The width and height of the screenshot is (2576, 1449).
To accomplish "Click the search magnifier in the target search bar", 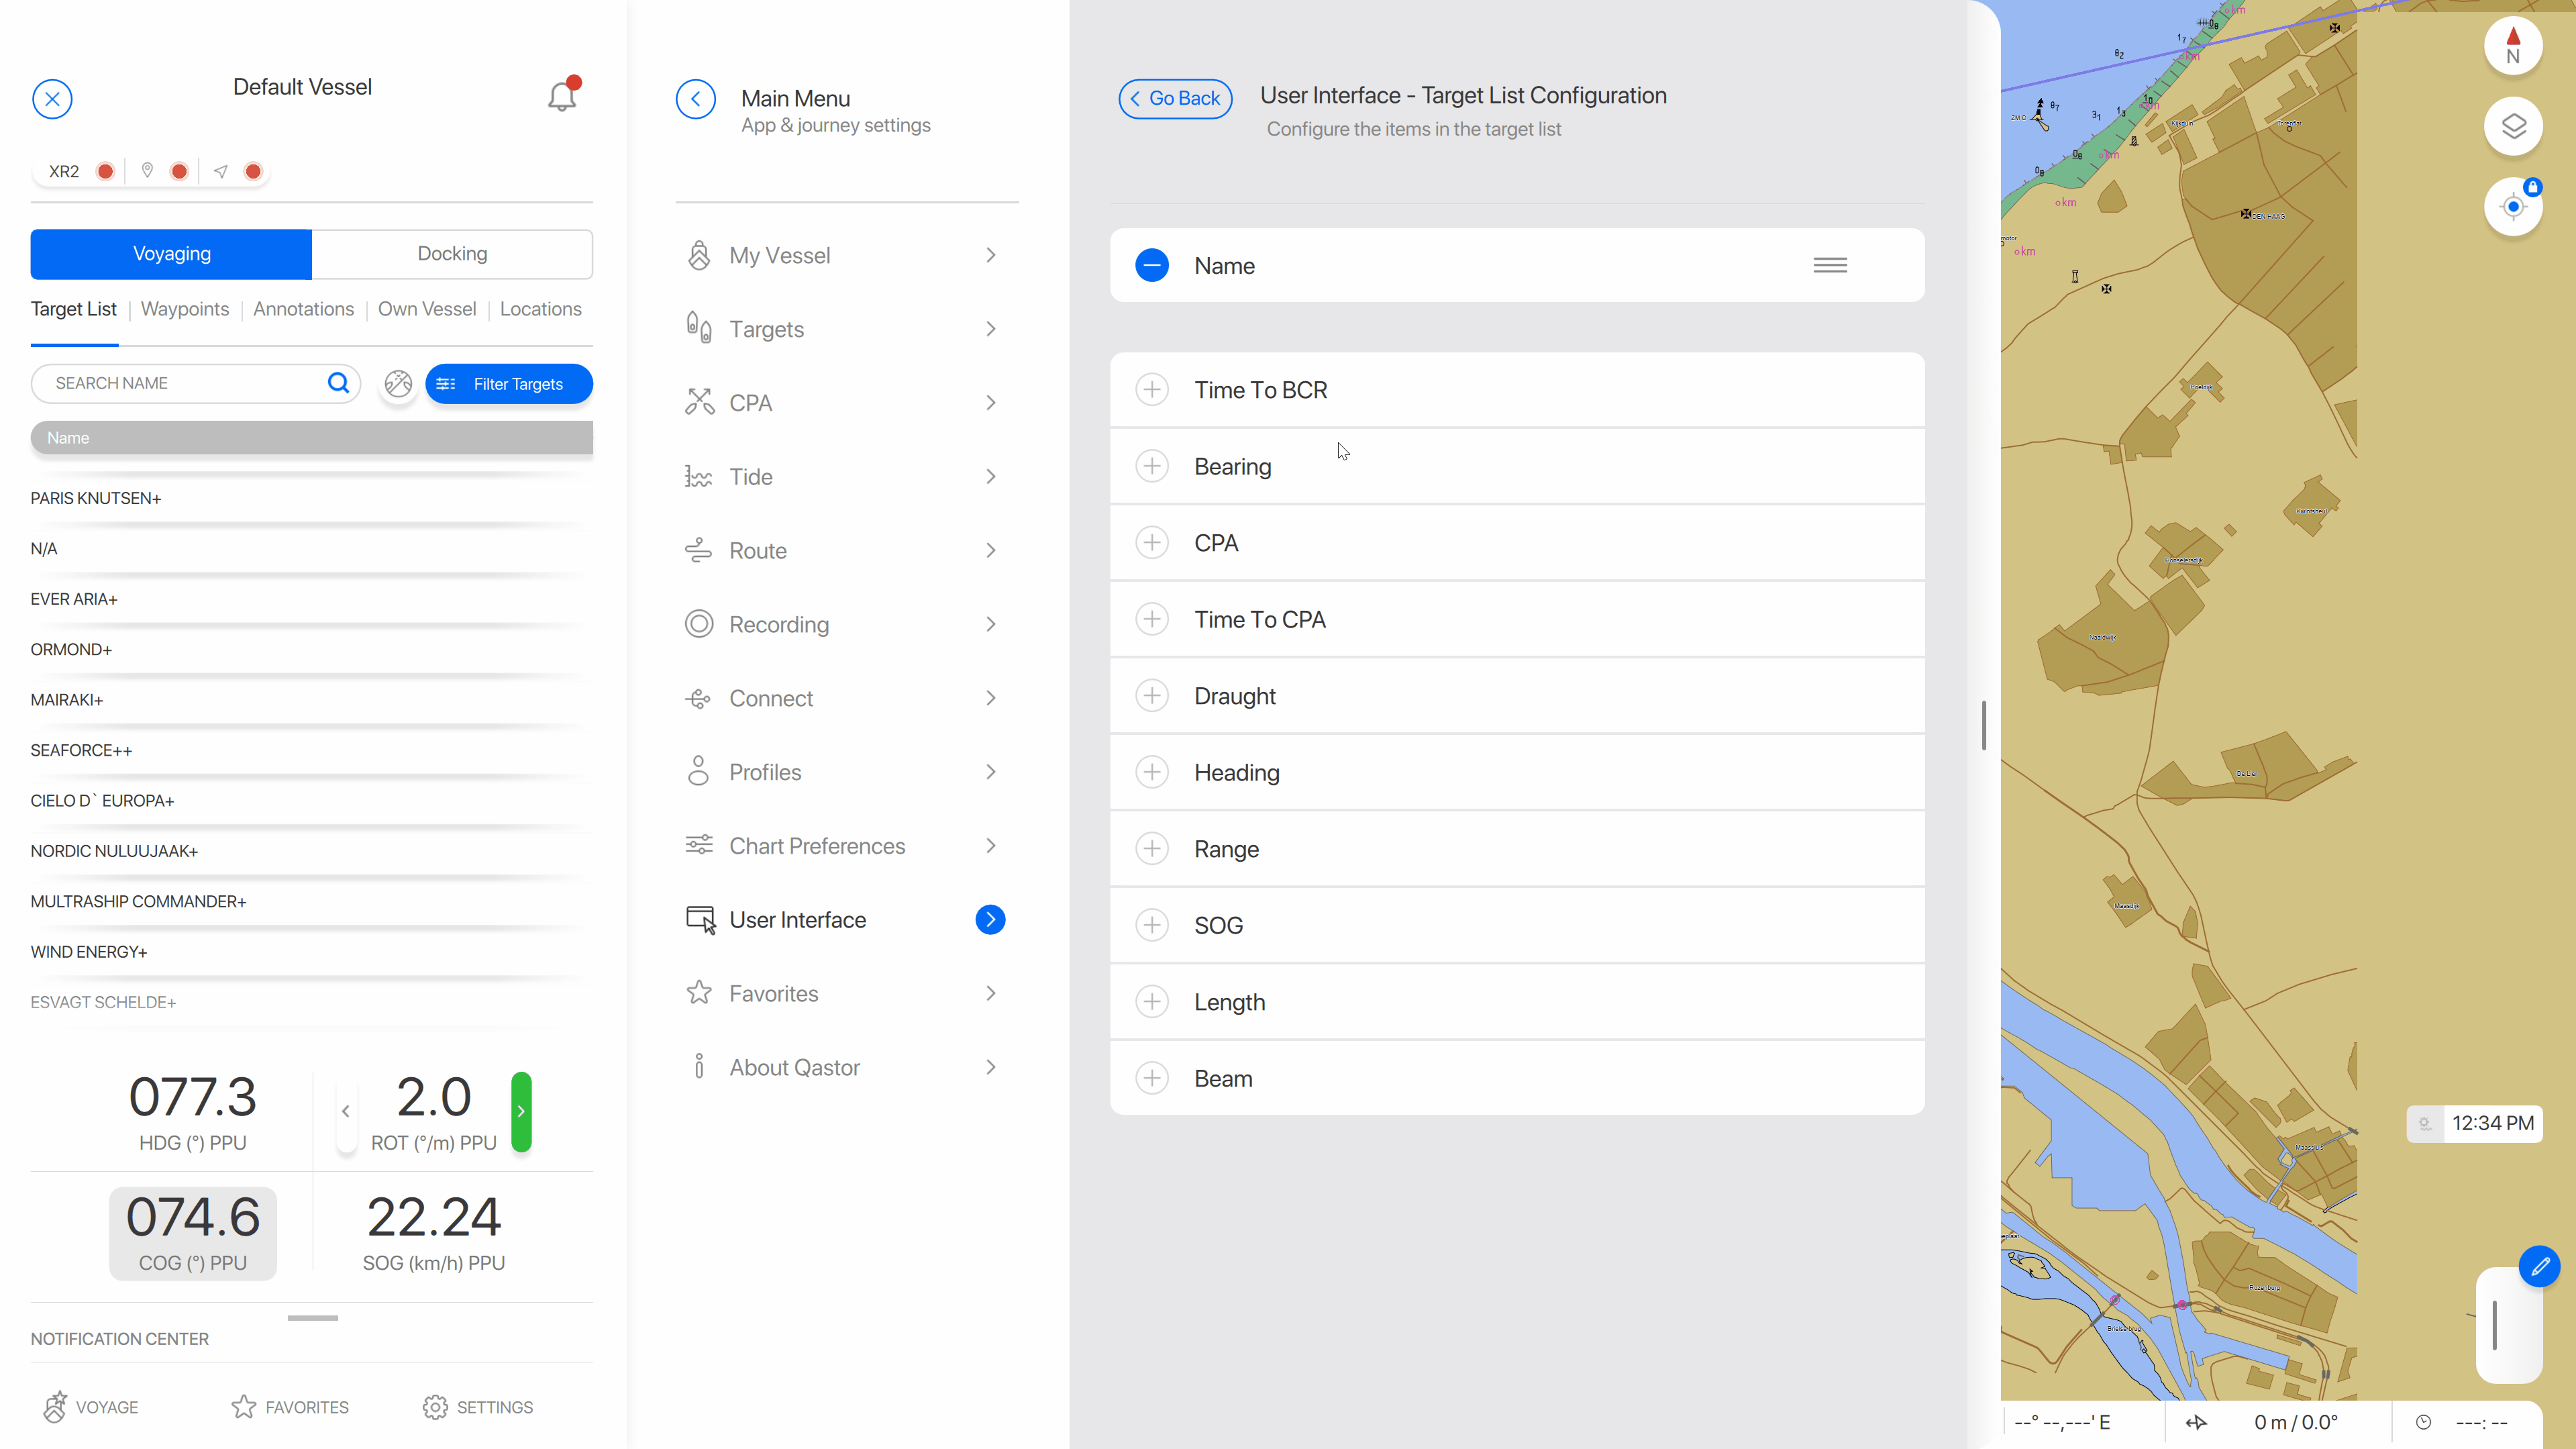I will (x=338, y=383).
